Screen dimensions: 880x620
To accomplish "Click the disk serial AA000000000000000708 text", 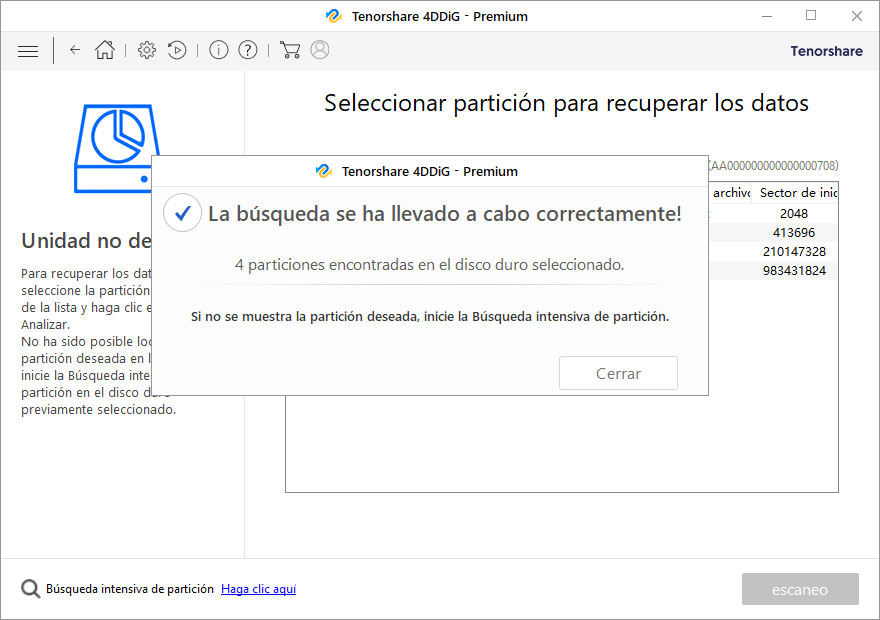I will point(773,166).
